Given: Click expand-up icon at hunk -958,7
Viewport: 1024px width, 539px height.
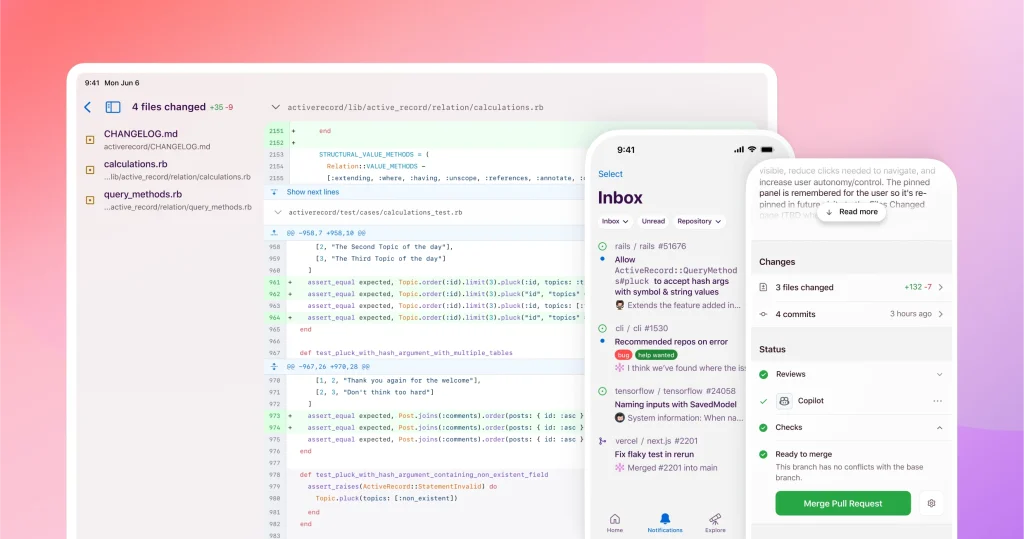Looking at the screenshot, I should (x=275, y=232).
